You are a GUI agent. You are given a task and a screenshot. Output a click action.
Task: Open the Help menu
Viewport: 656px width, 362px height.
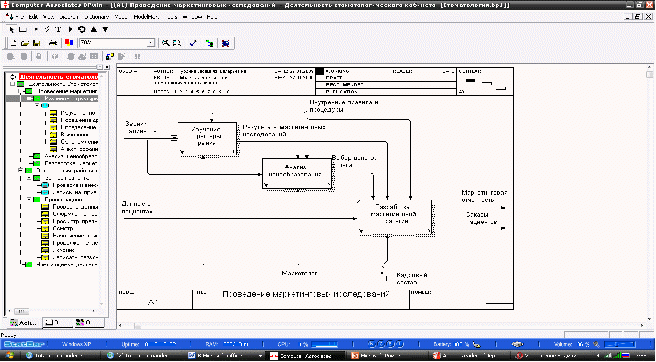[212, 17]
